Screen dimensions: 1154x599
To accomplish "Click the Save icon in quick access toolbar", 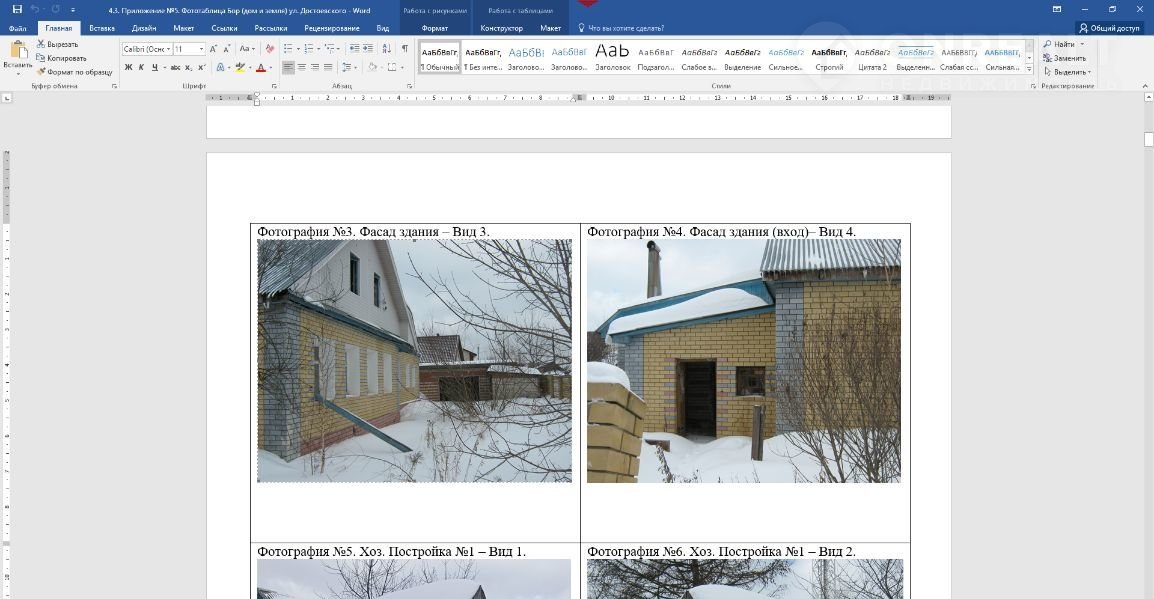I will 17,9.
